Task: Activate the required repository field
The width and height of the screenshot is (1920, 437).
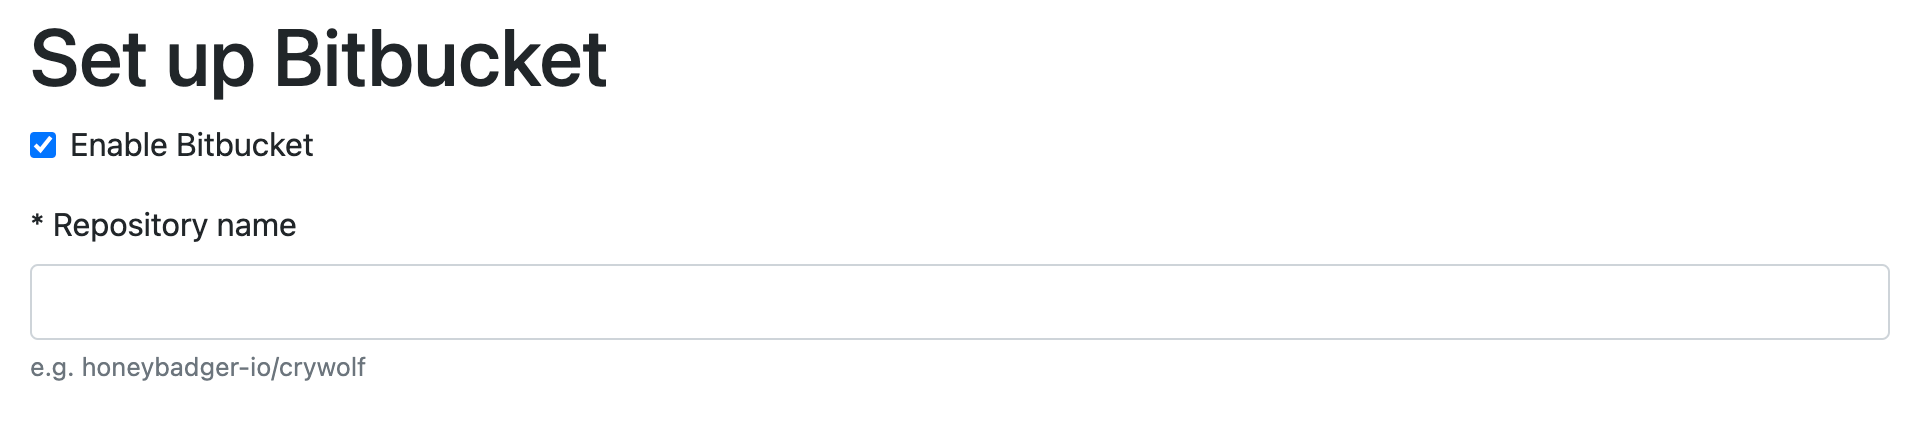Action: 959,302
